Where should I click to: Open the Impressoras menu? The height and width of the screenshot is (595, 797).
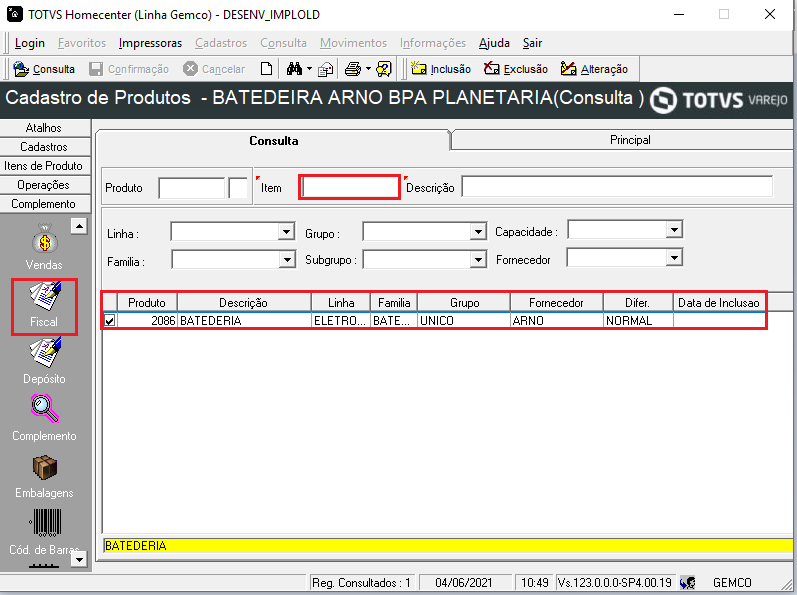150,43
